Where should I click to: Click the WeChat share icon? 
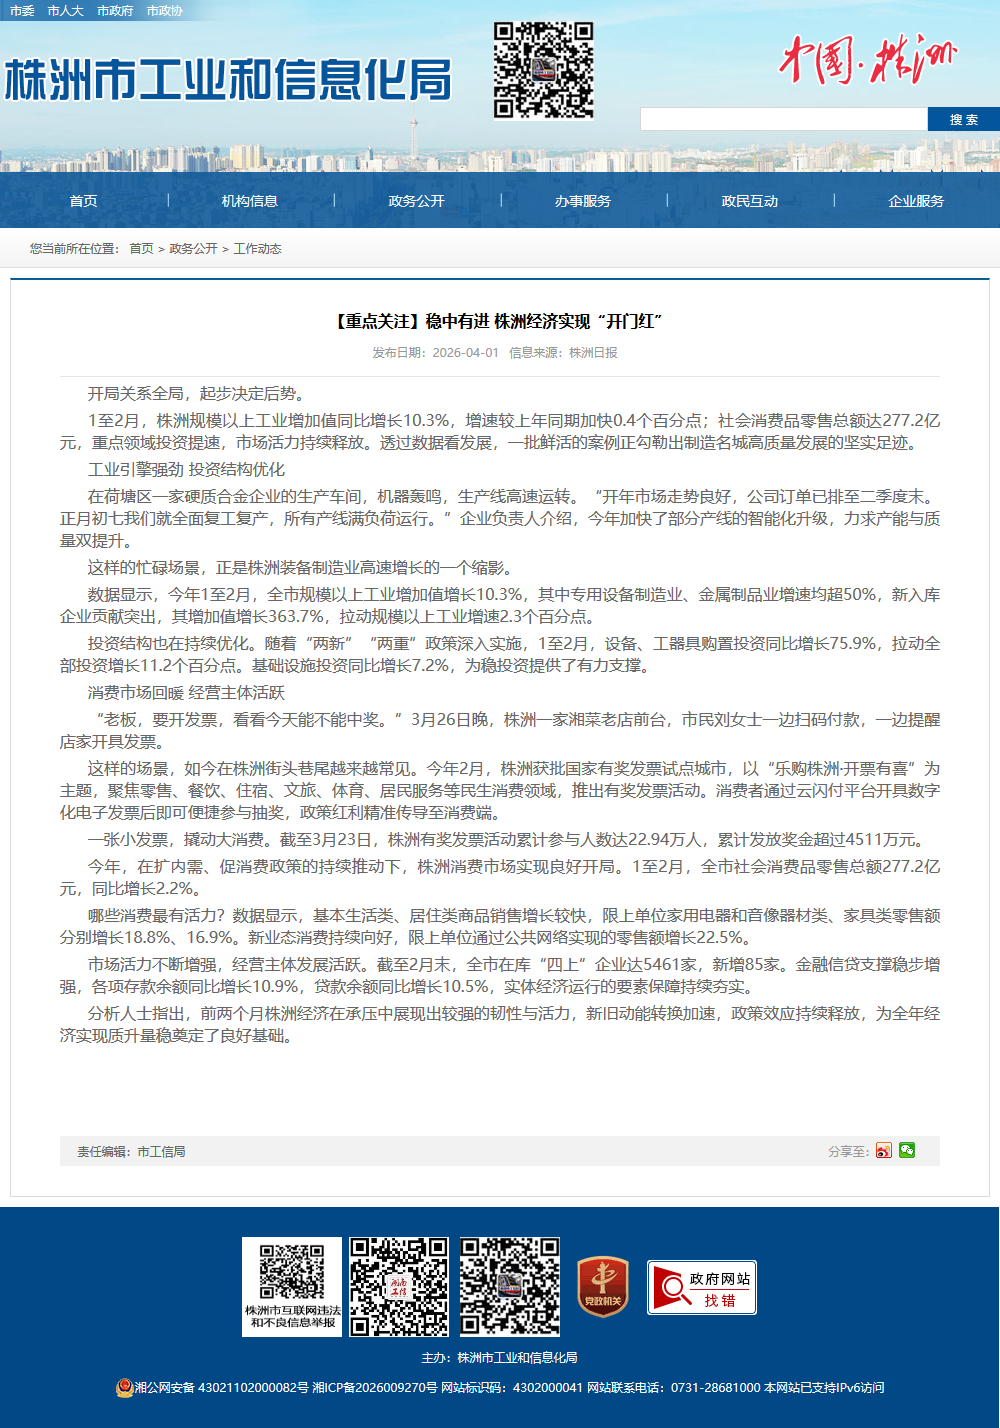click(x=907, y=1151)
